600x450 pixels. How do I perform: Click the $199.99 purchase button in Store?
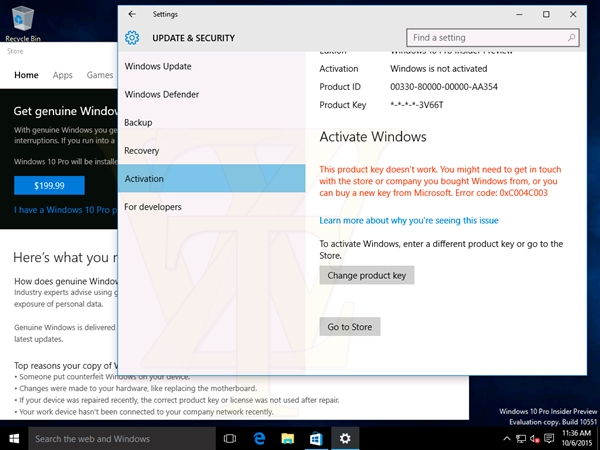[x=49, y=185]
